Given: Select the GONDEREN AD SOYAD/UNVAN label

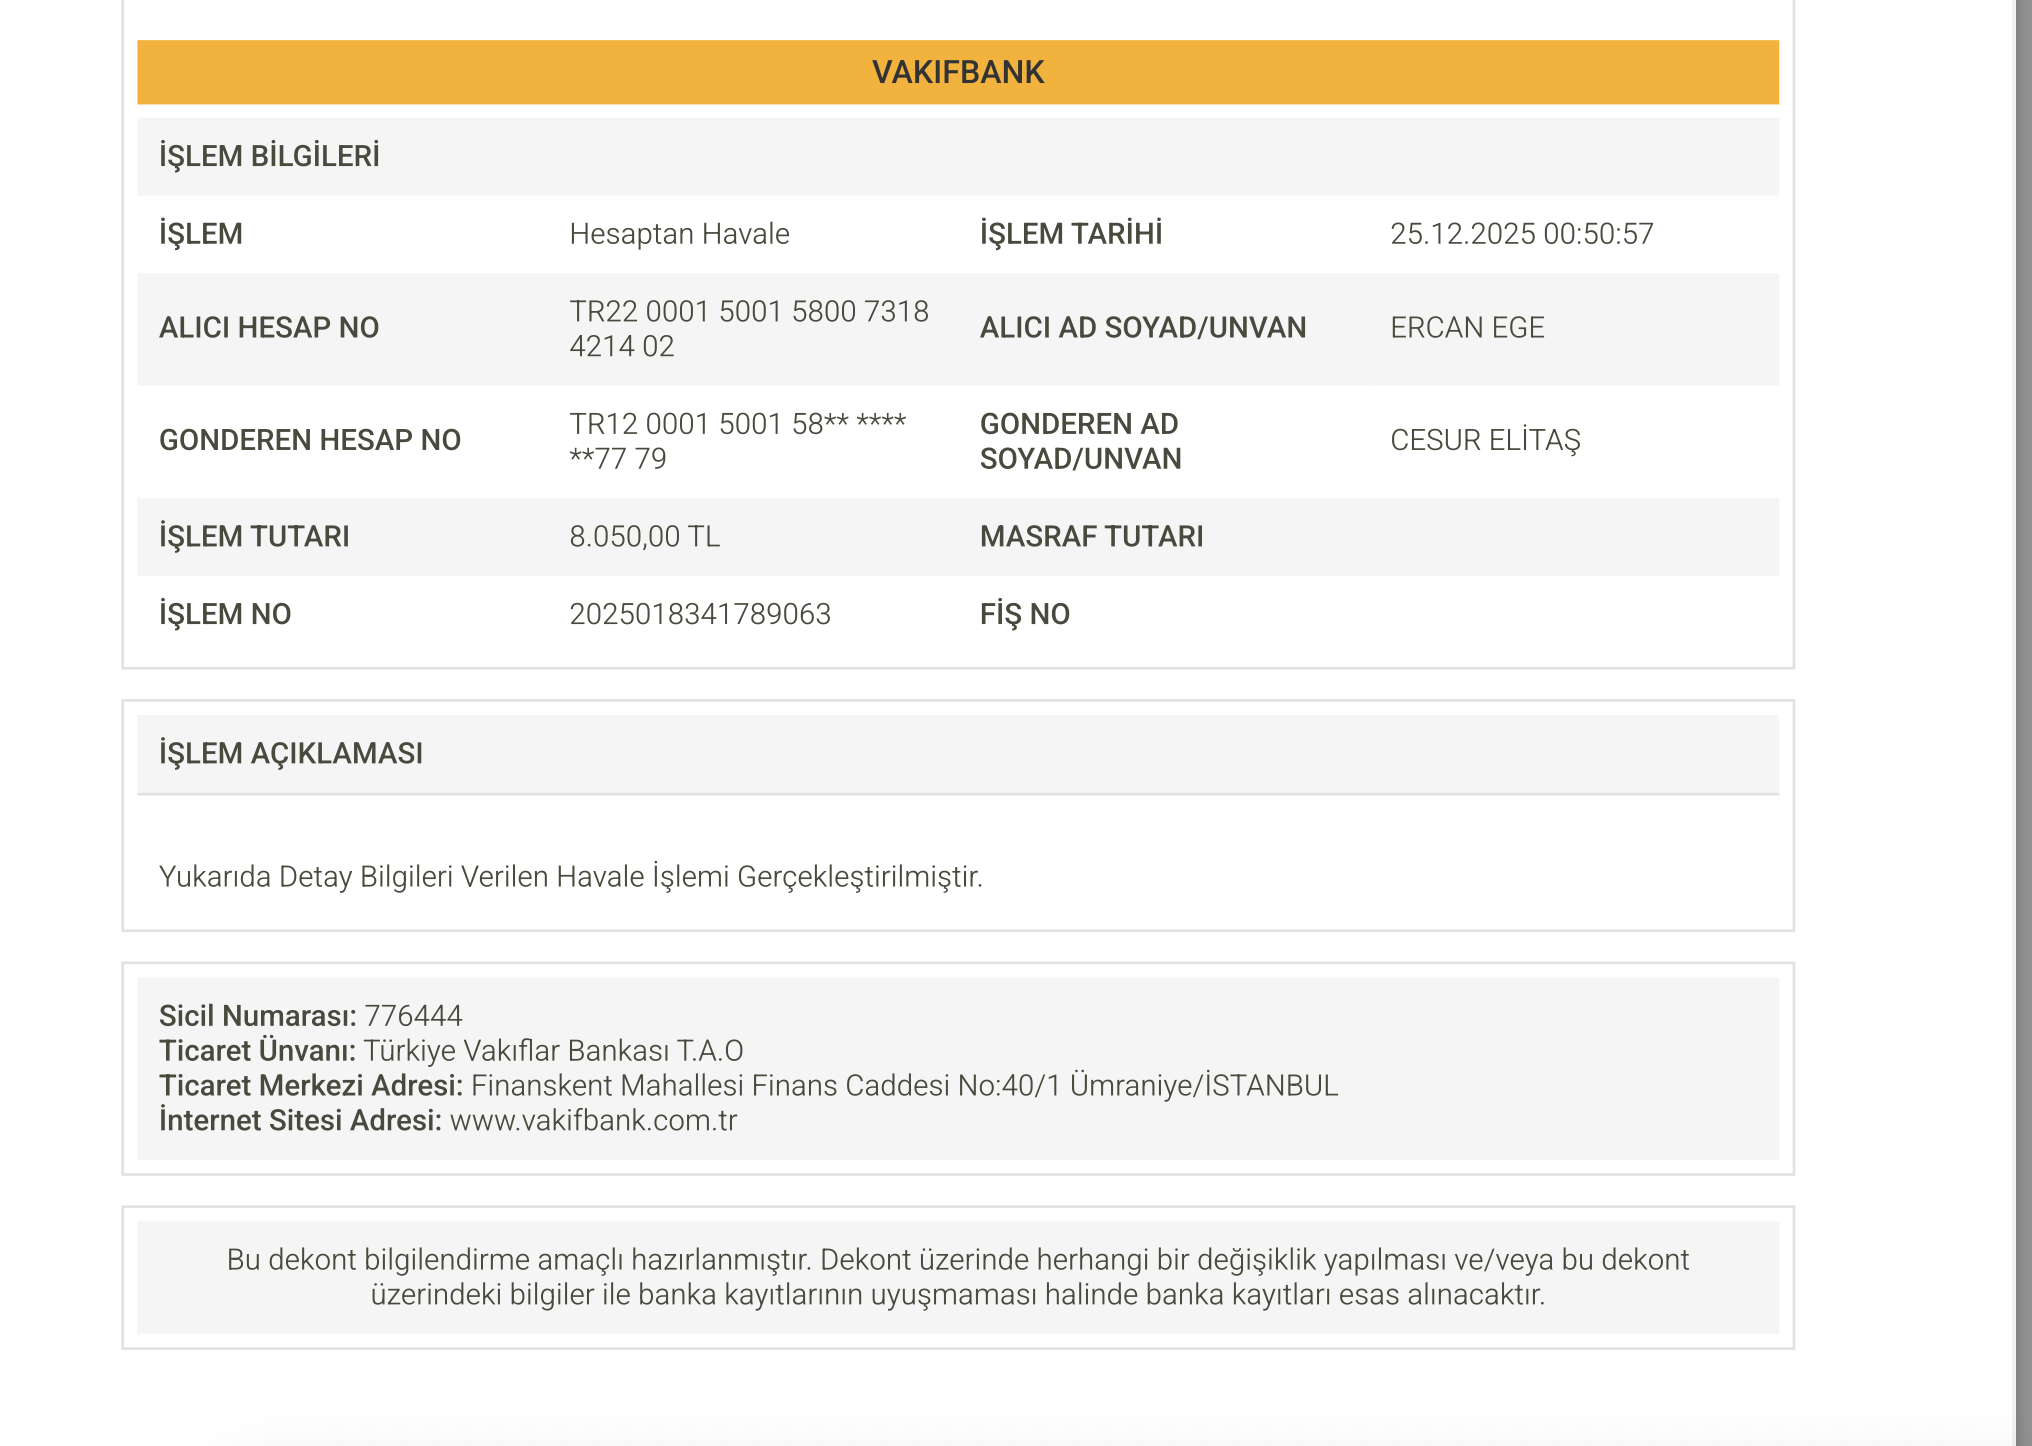Looking at the screenshot, I should tap(1080, 441).
